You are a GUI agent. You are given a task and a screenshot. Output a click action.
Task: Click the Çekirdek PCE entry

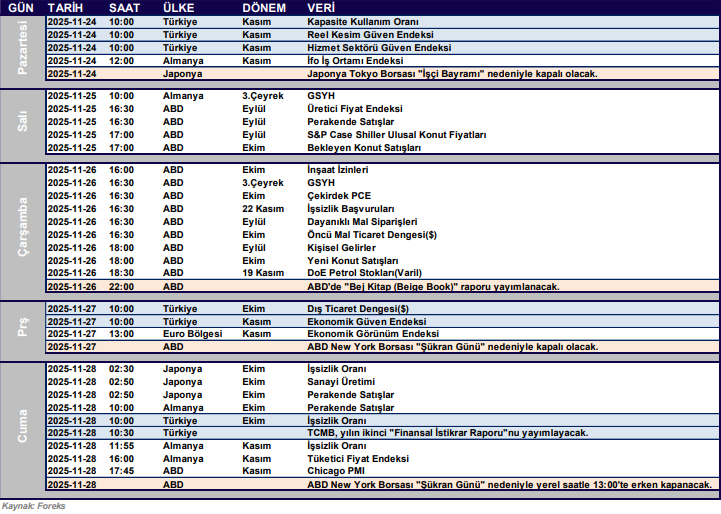pyautogui.click(x=340, y=196)
